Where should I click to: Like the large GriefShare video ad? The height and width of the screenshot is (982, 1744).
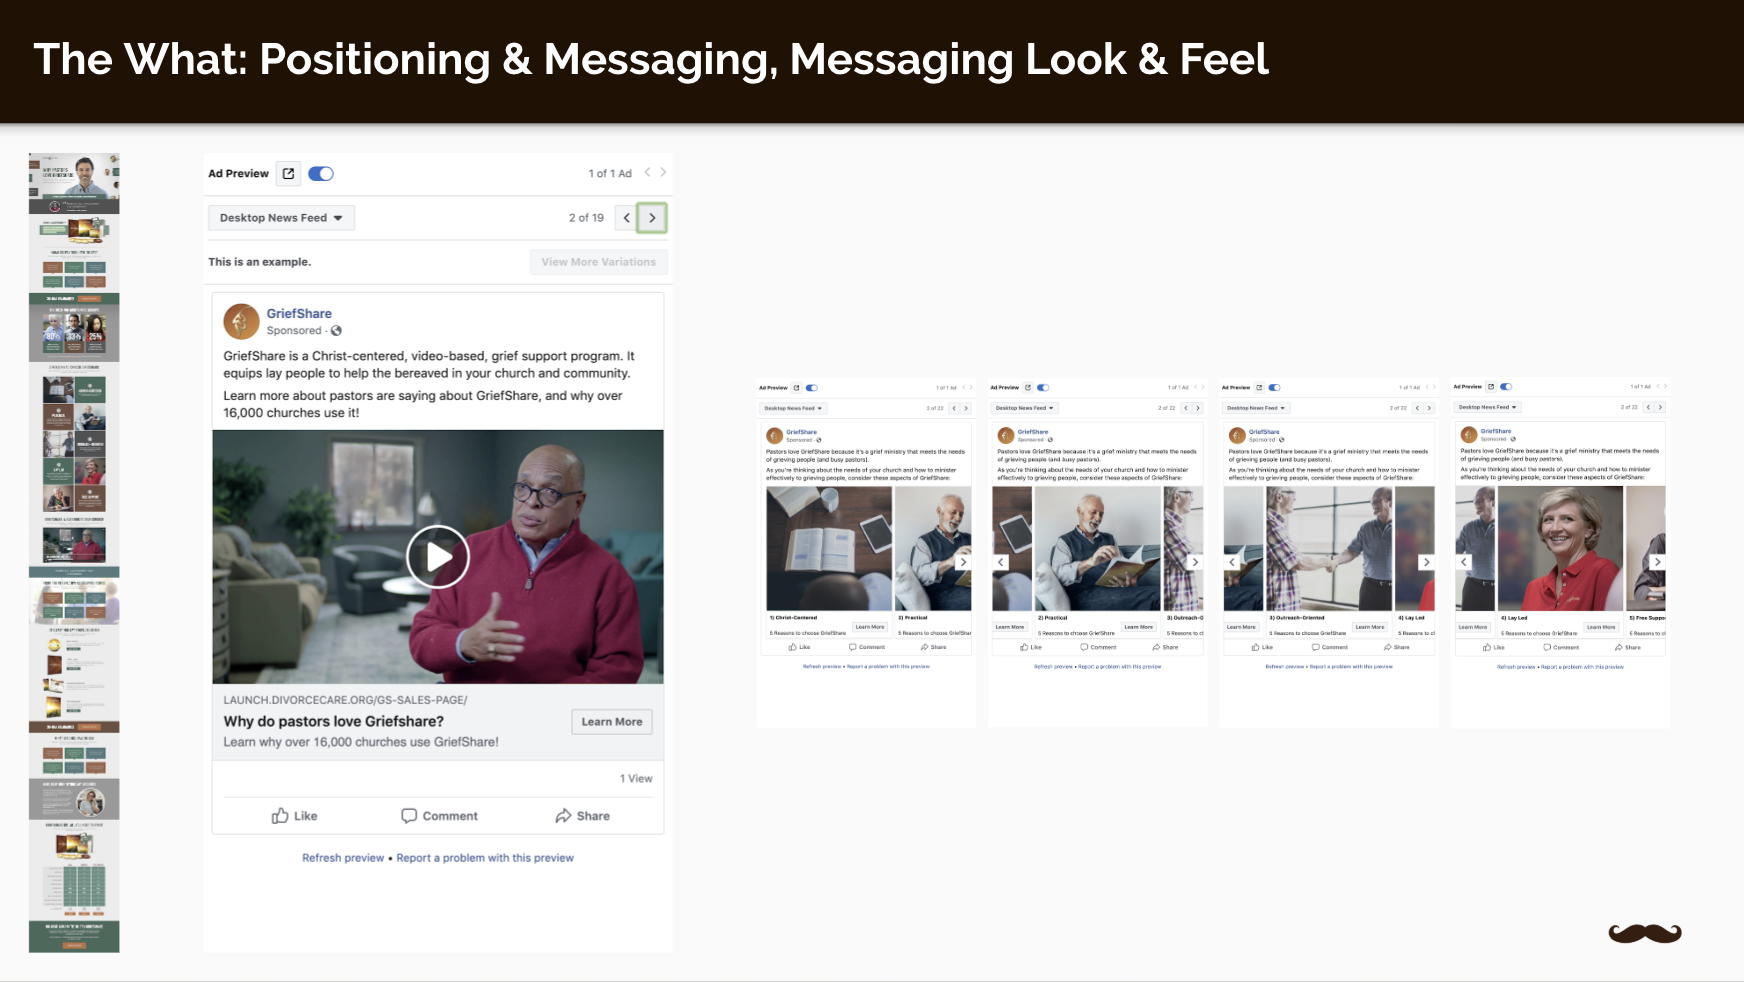[294, 816]
